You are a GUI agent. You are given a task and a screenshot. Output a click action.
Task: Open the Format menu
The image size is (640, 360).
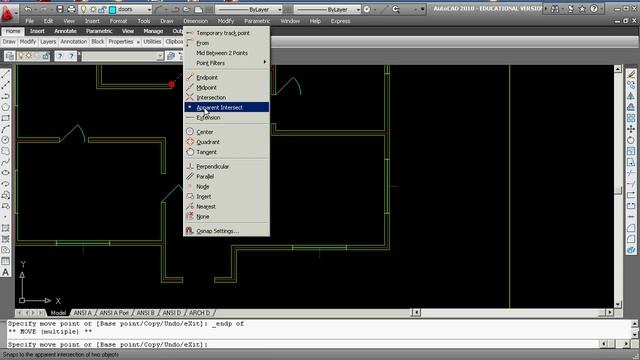pyautogui.click(x=118, y=21)
